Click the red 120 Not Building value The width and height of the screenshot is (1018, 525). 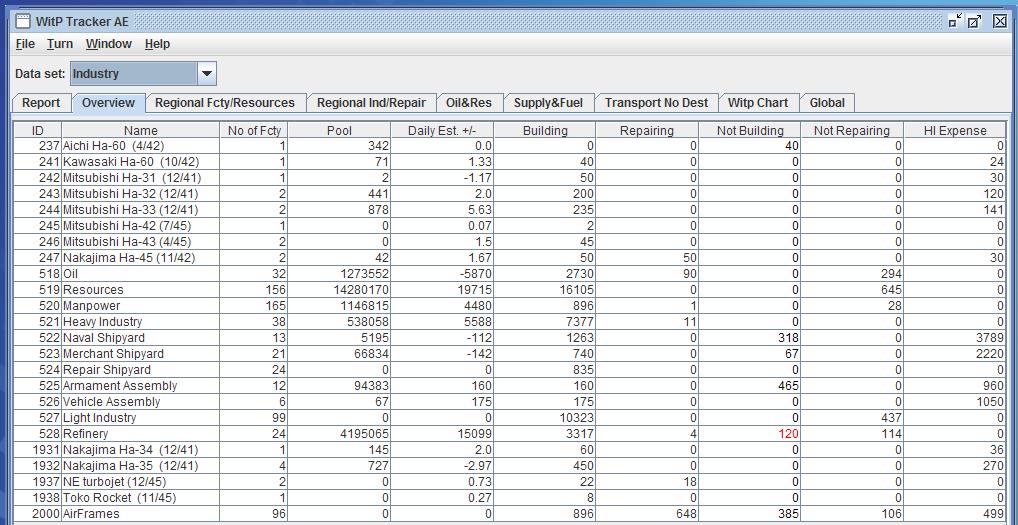point(788,433)
